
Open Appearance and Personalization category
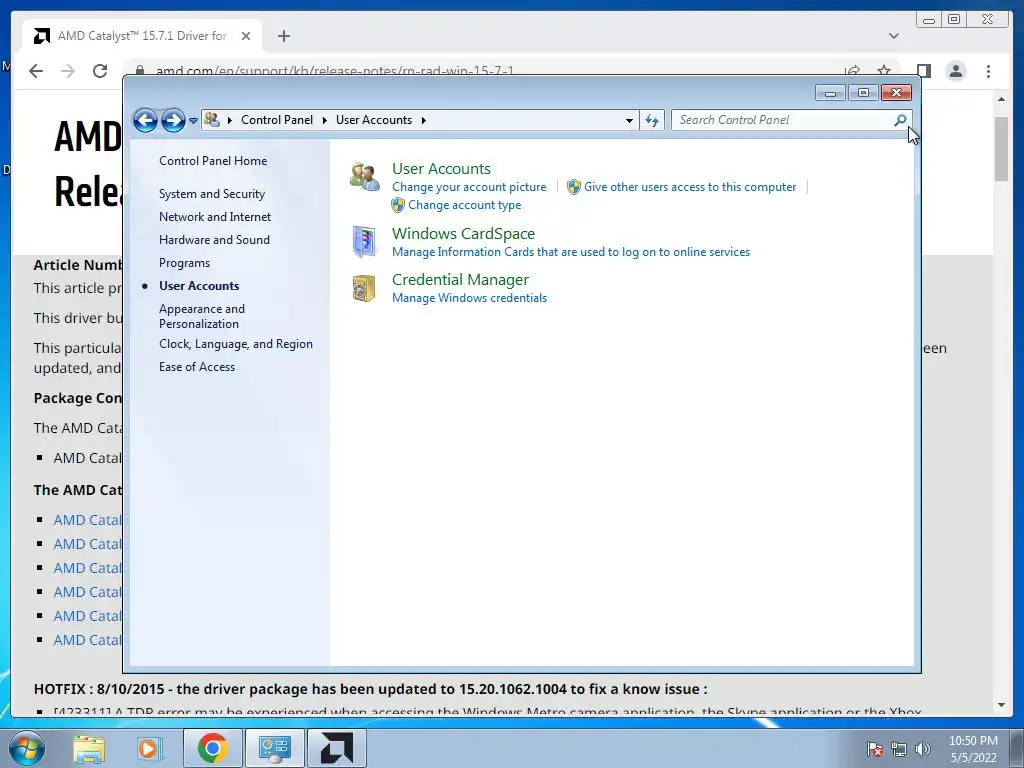[202, 316]
